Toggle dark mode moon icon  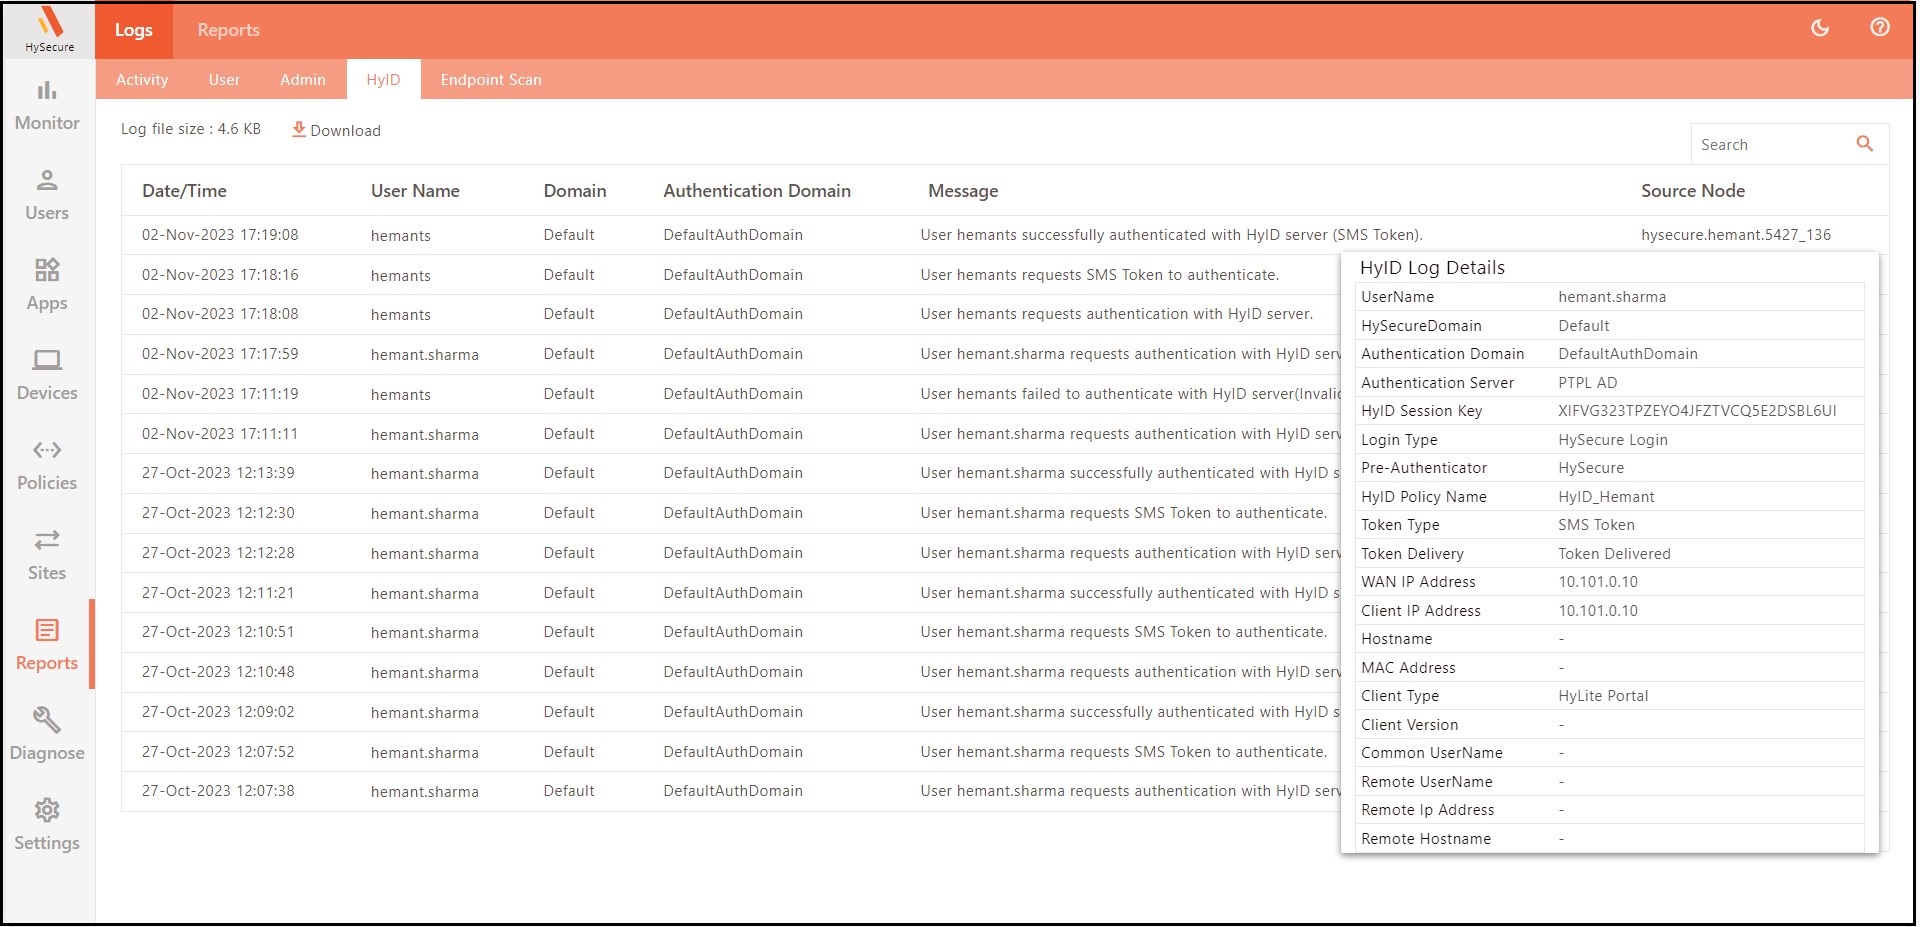click(1820, 28)
